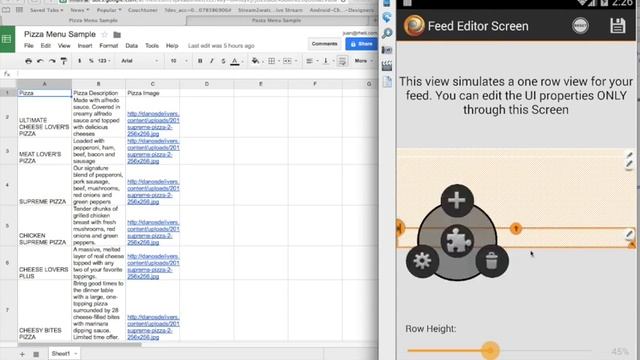Open image link in Meat Lover's Pizza row
The image size is (640, 360).
click(153, 151)
